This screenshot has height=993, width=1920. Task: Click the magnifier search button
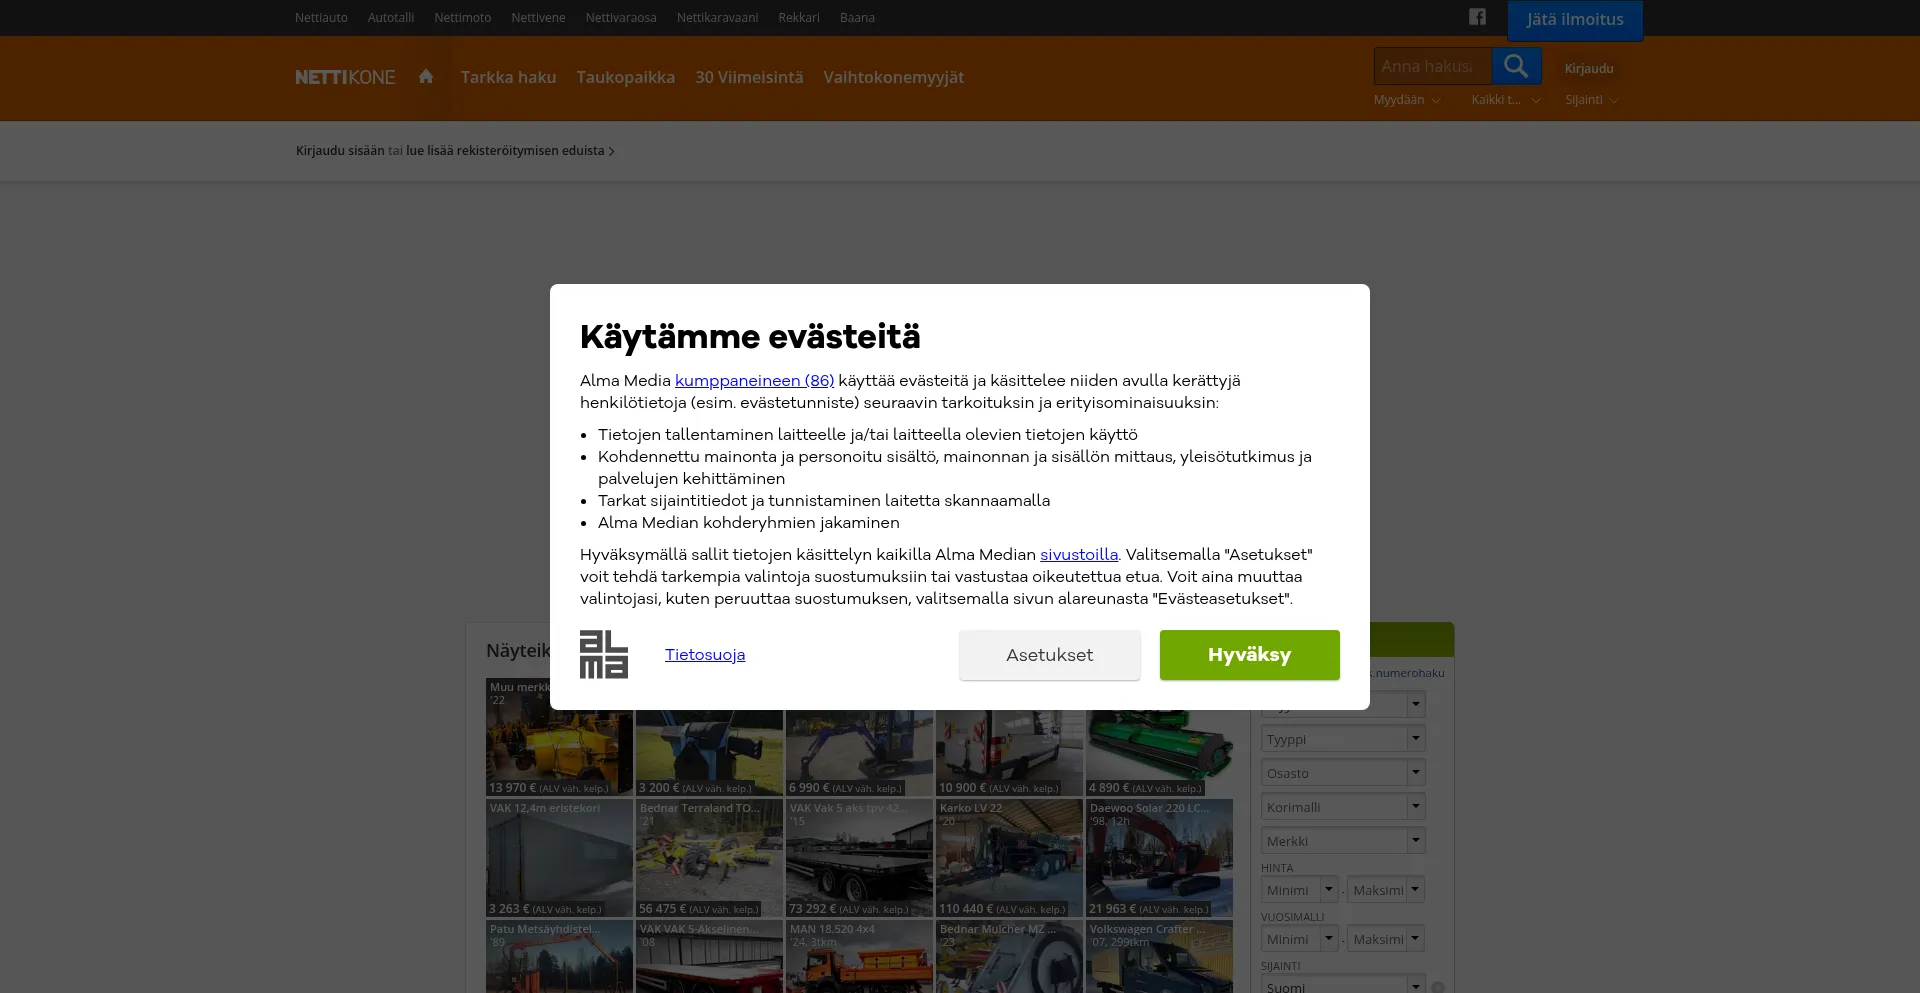(1516, 67)
